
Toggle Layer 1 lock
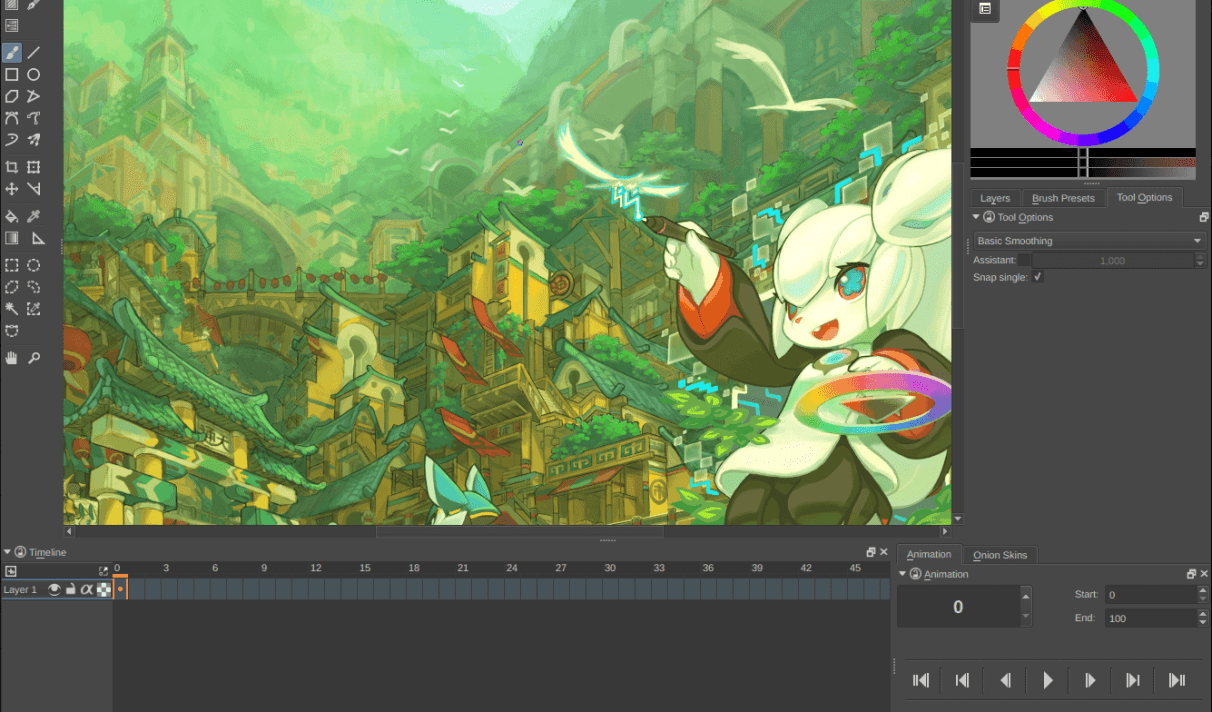71,590
